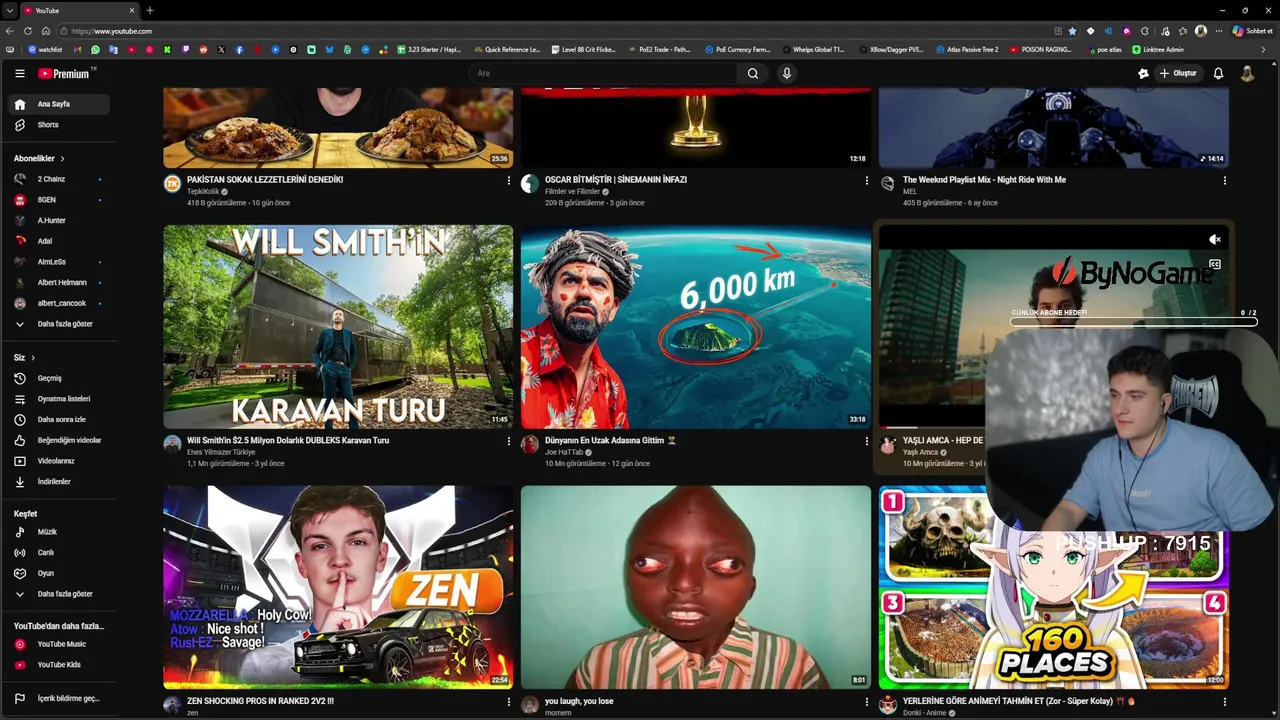Open Albert Heimann subscription channel

tap(59, 282)
